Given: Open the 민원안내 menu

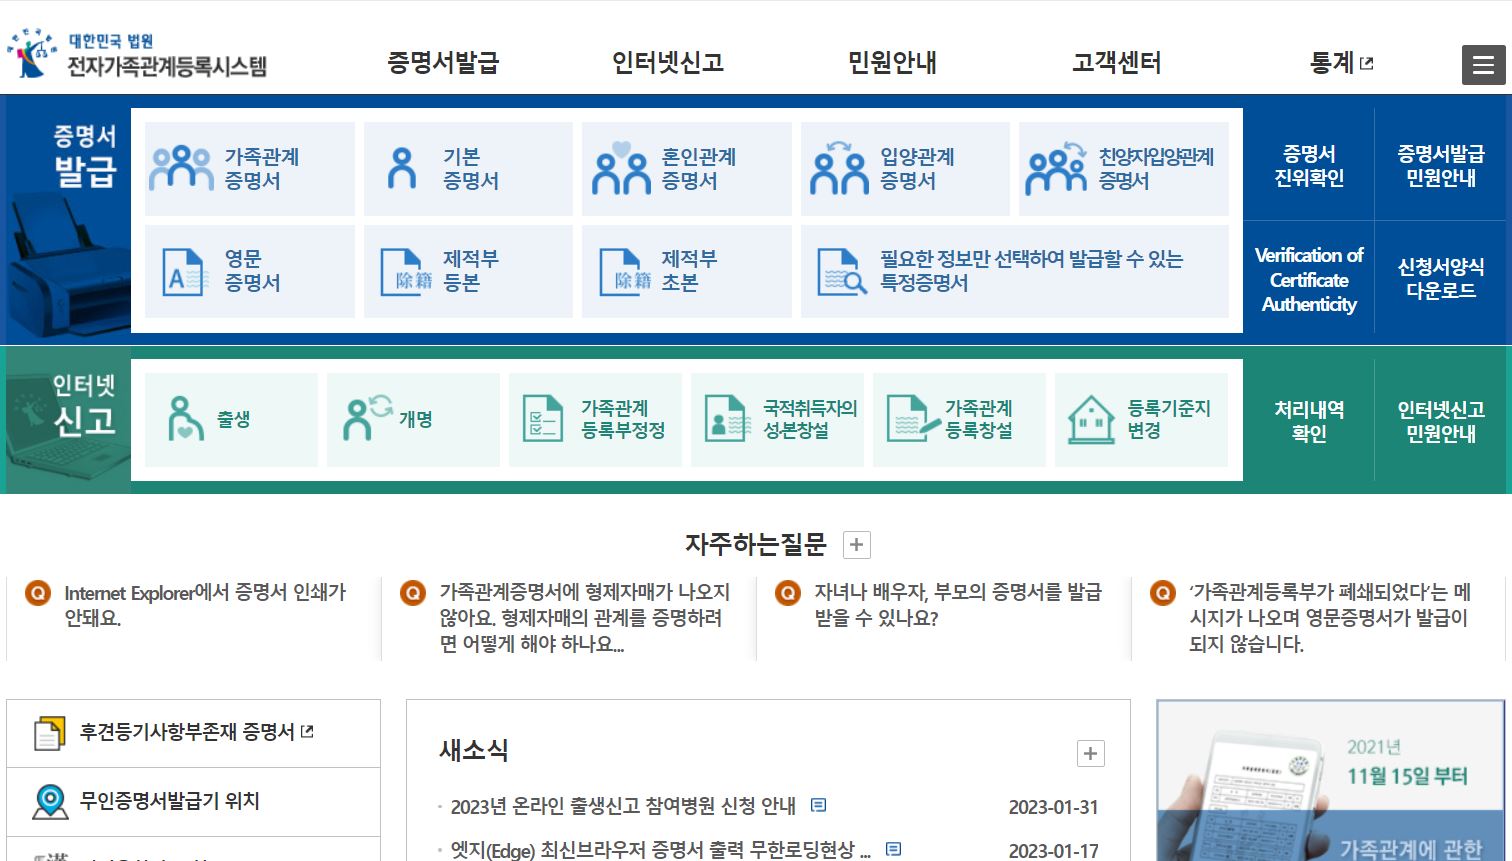Looking at the screenshot, I should [891, 62].
